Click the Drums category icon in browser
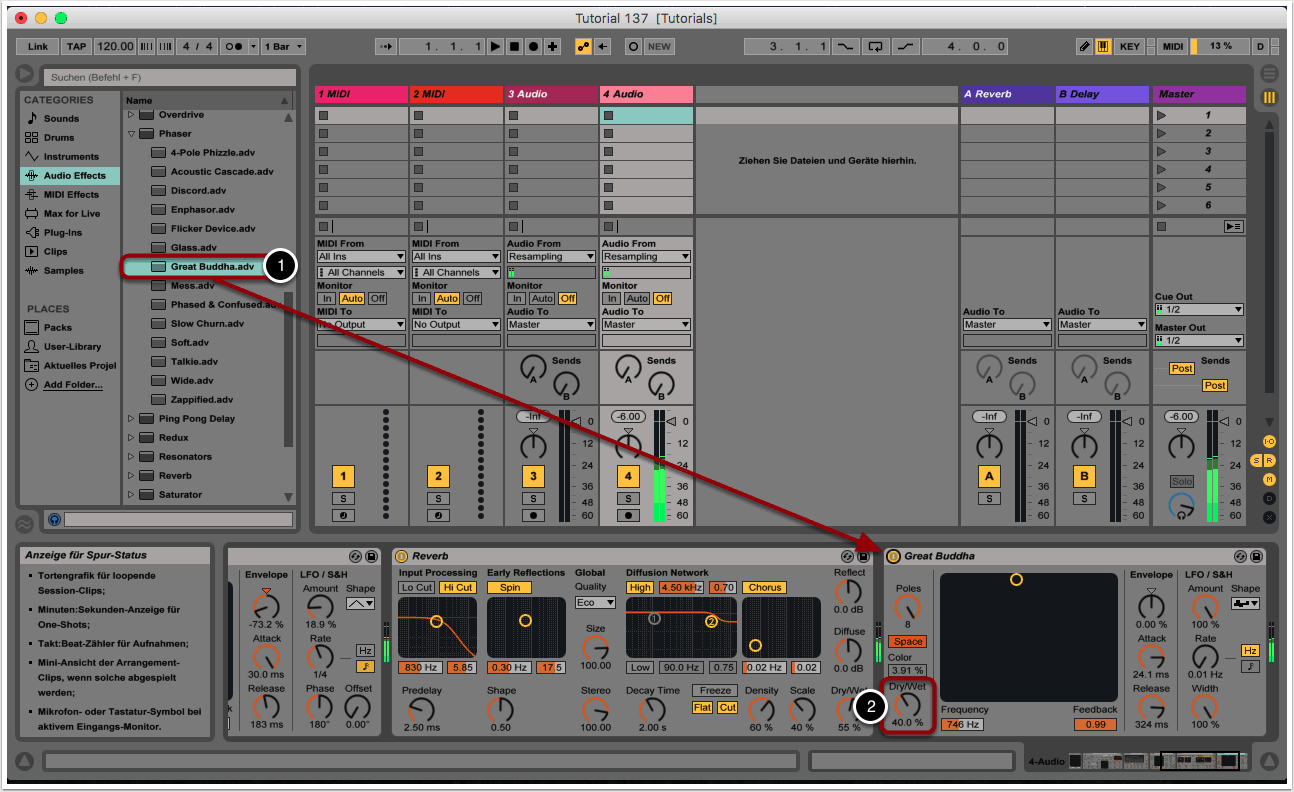This screenshot has width=1294, height=792. [32, 138]
